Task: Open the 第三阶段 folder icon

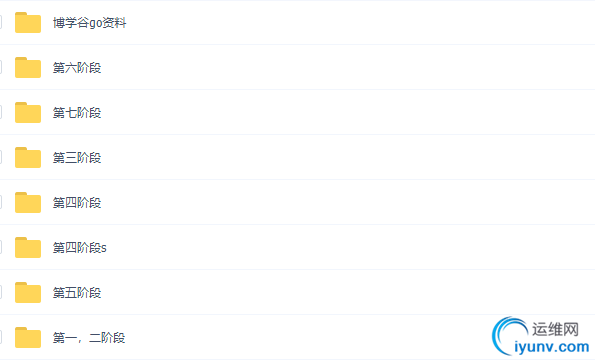Action: tap(28, 157)
